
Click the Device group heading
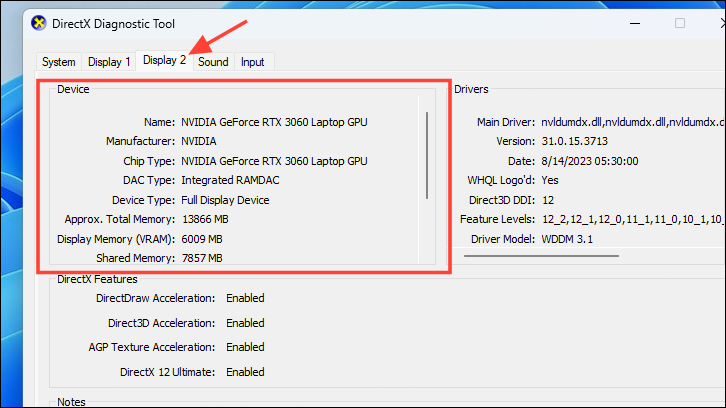[73, 89]
